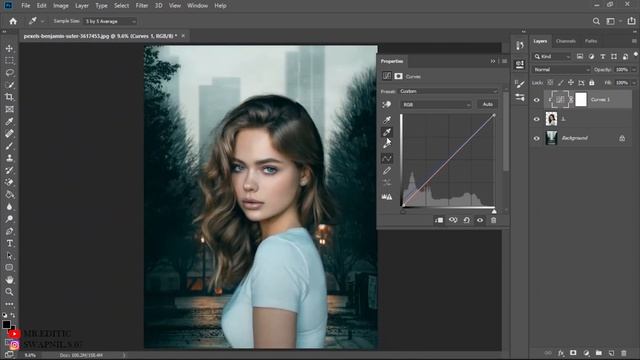Click the Home icon in options bar
The image size is (640, 360).
[x=13, y=21]
